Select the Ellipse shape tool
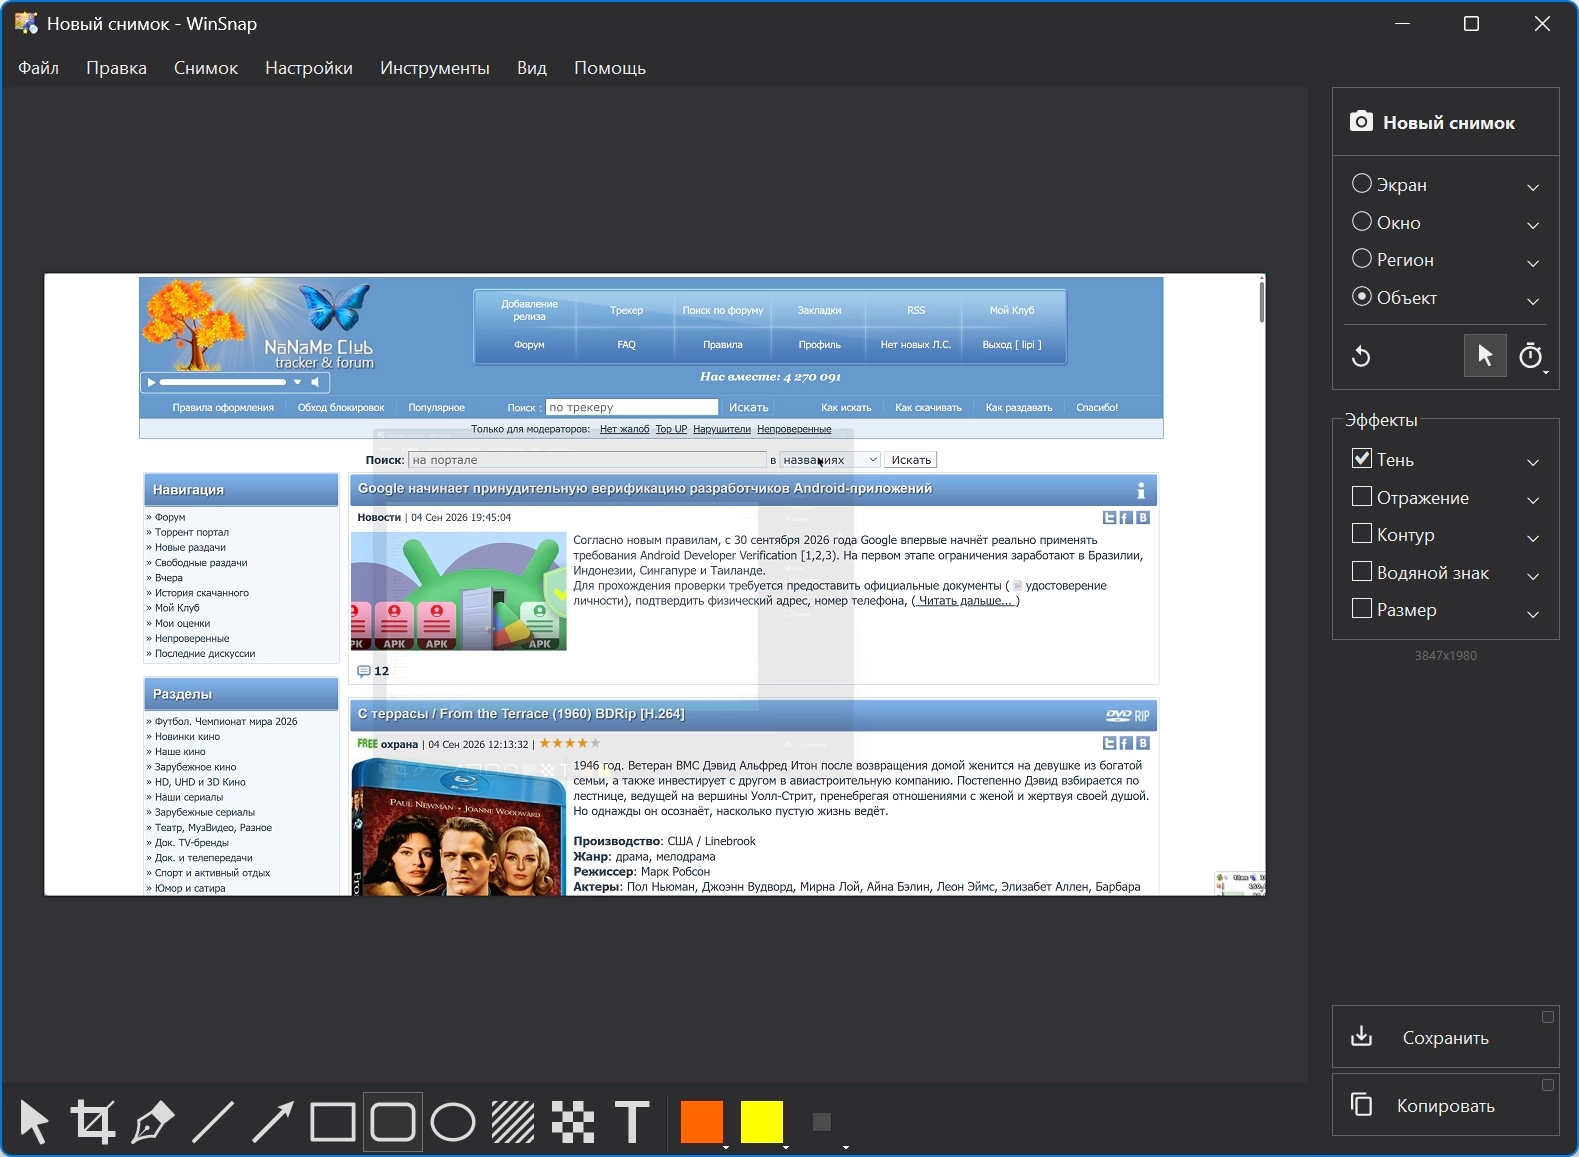The width and height of the screenshot is (1579, 1157). (453, 1122)
